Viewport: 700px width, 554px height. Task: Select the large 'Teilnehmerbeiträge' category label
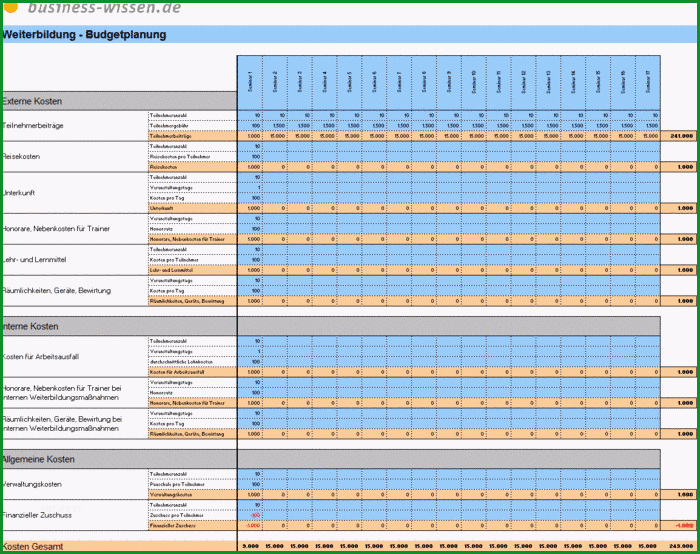(x=33, y=125)
